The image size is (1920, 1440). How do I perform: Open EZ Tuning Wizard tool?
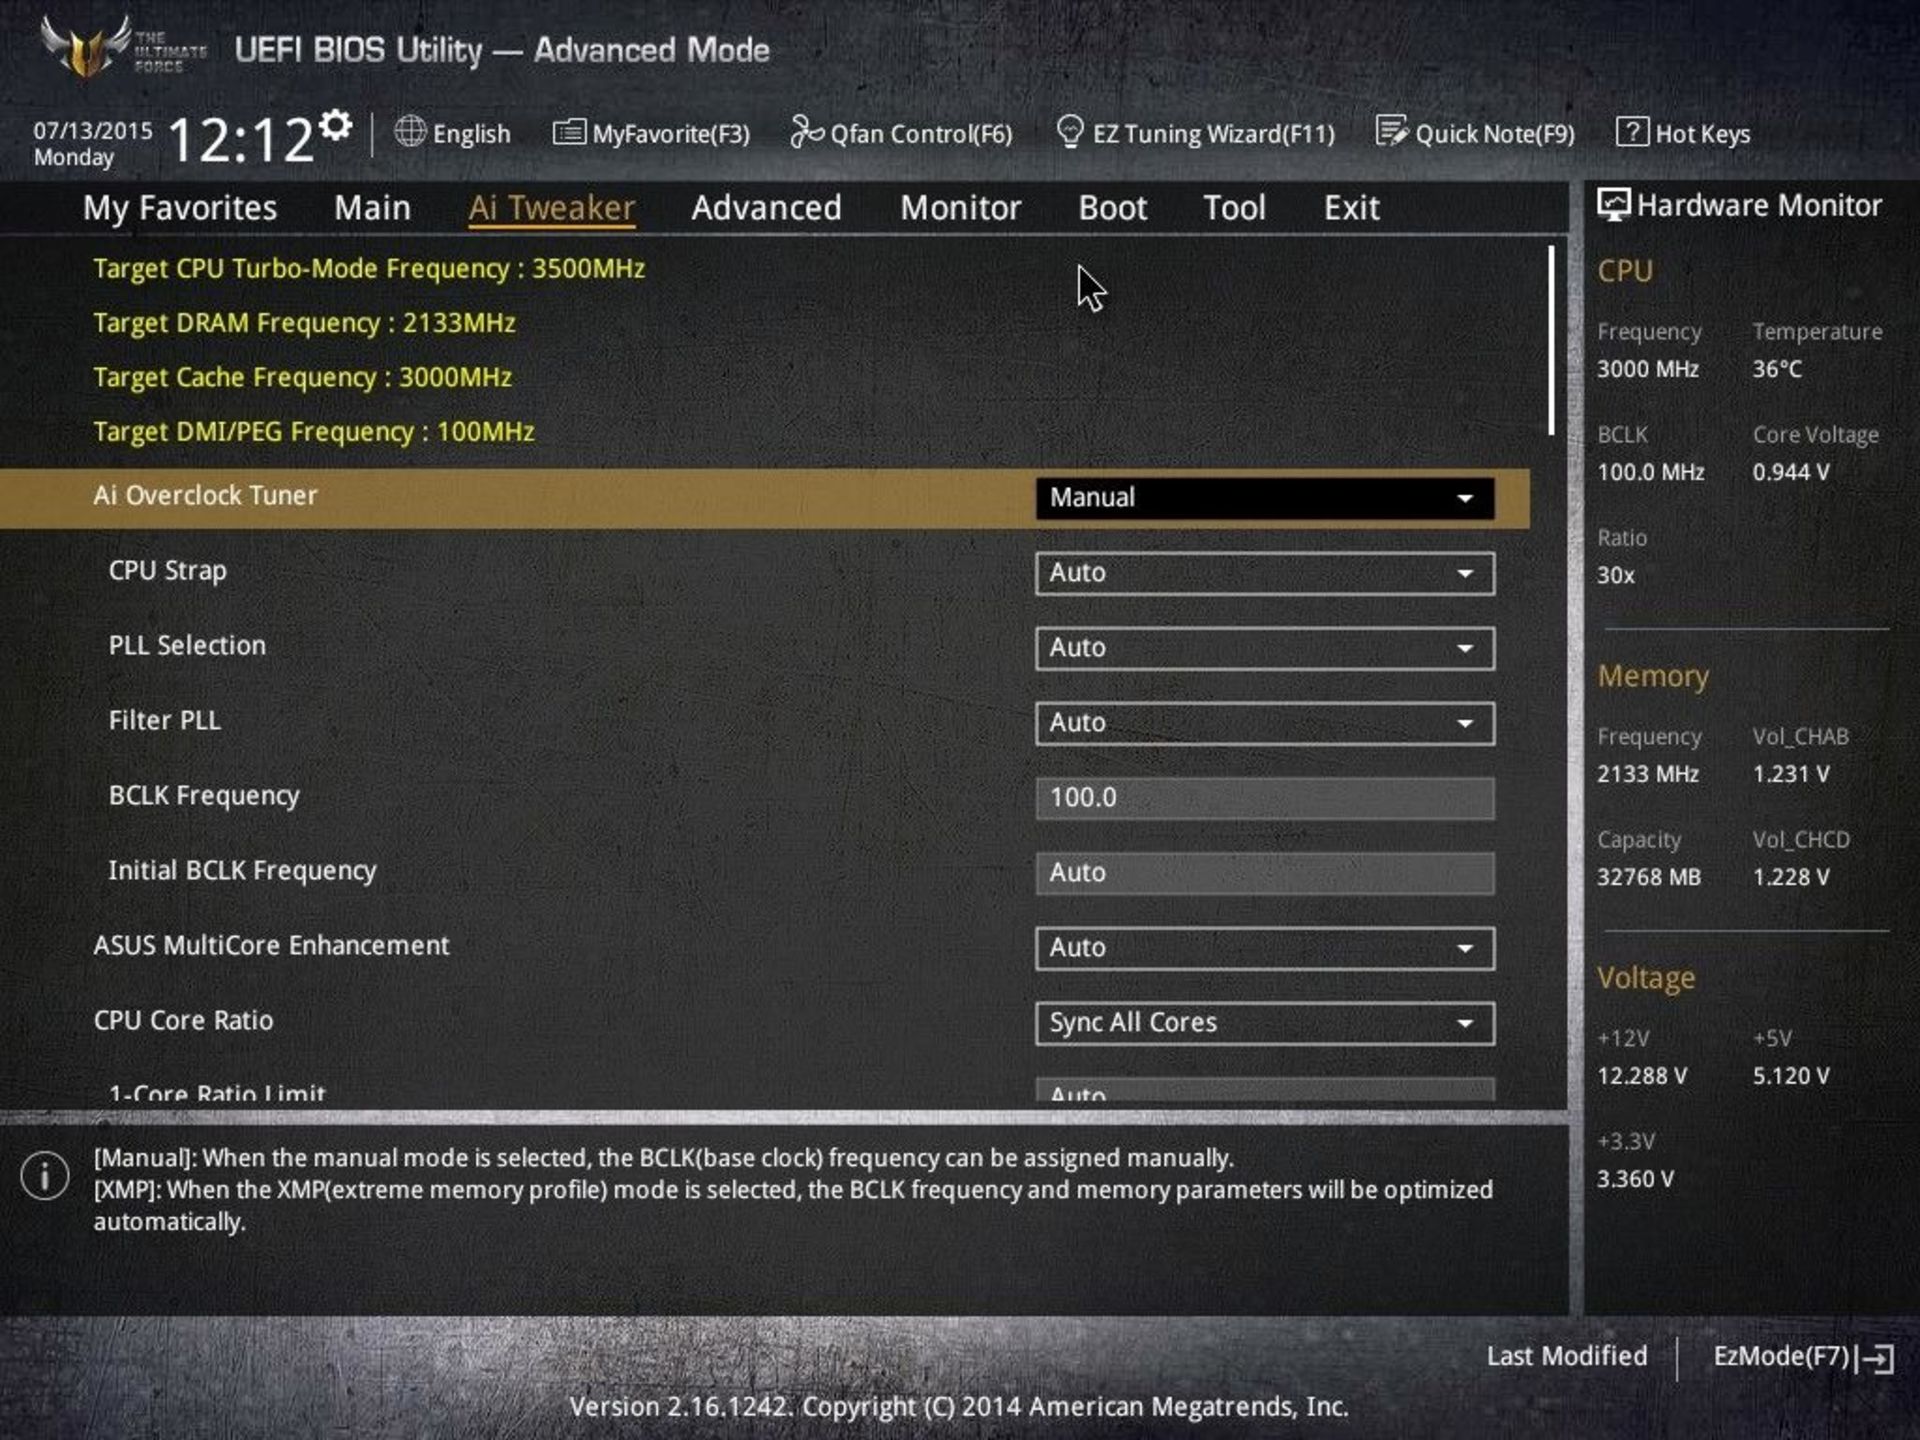(x=1194, y=133)
